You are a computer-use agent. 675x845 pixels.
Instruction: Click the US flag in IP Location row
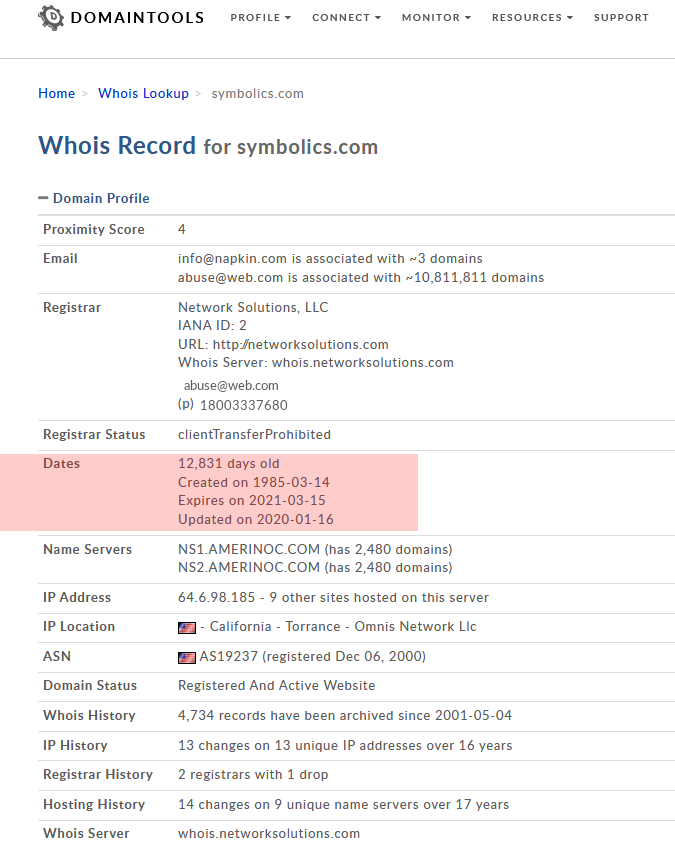[x=187, y=627]
